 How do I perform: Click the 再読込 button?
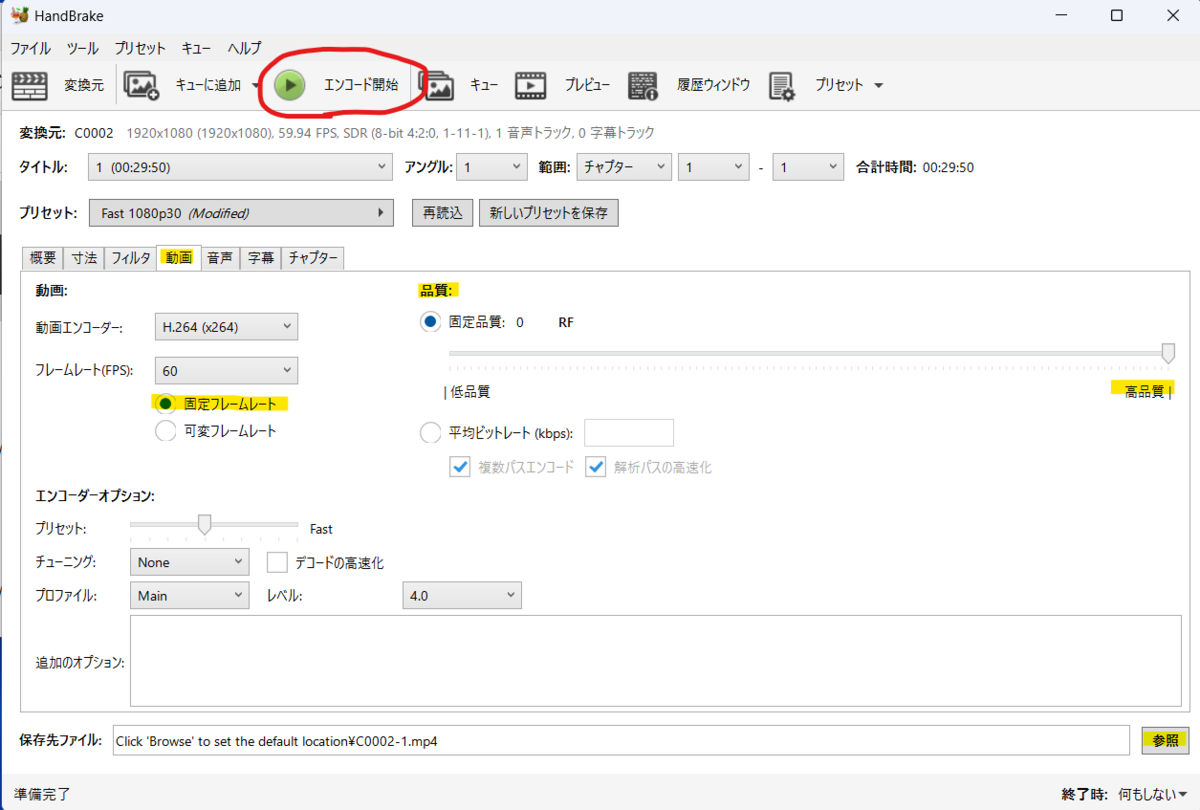pyautogui.click(x=442, y=213)
